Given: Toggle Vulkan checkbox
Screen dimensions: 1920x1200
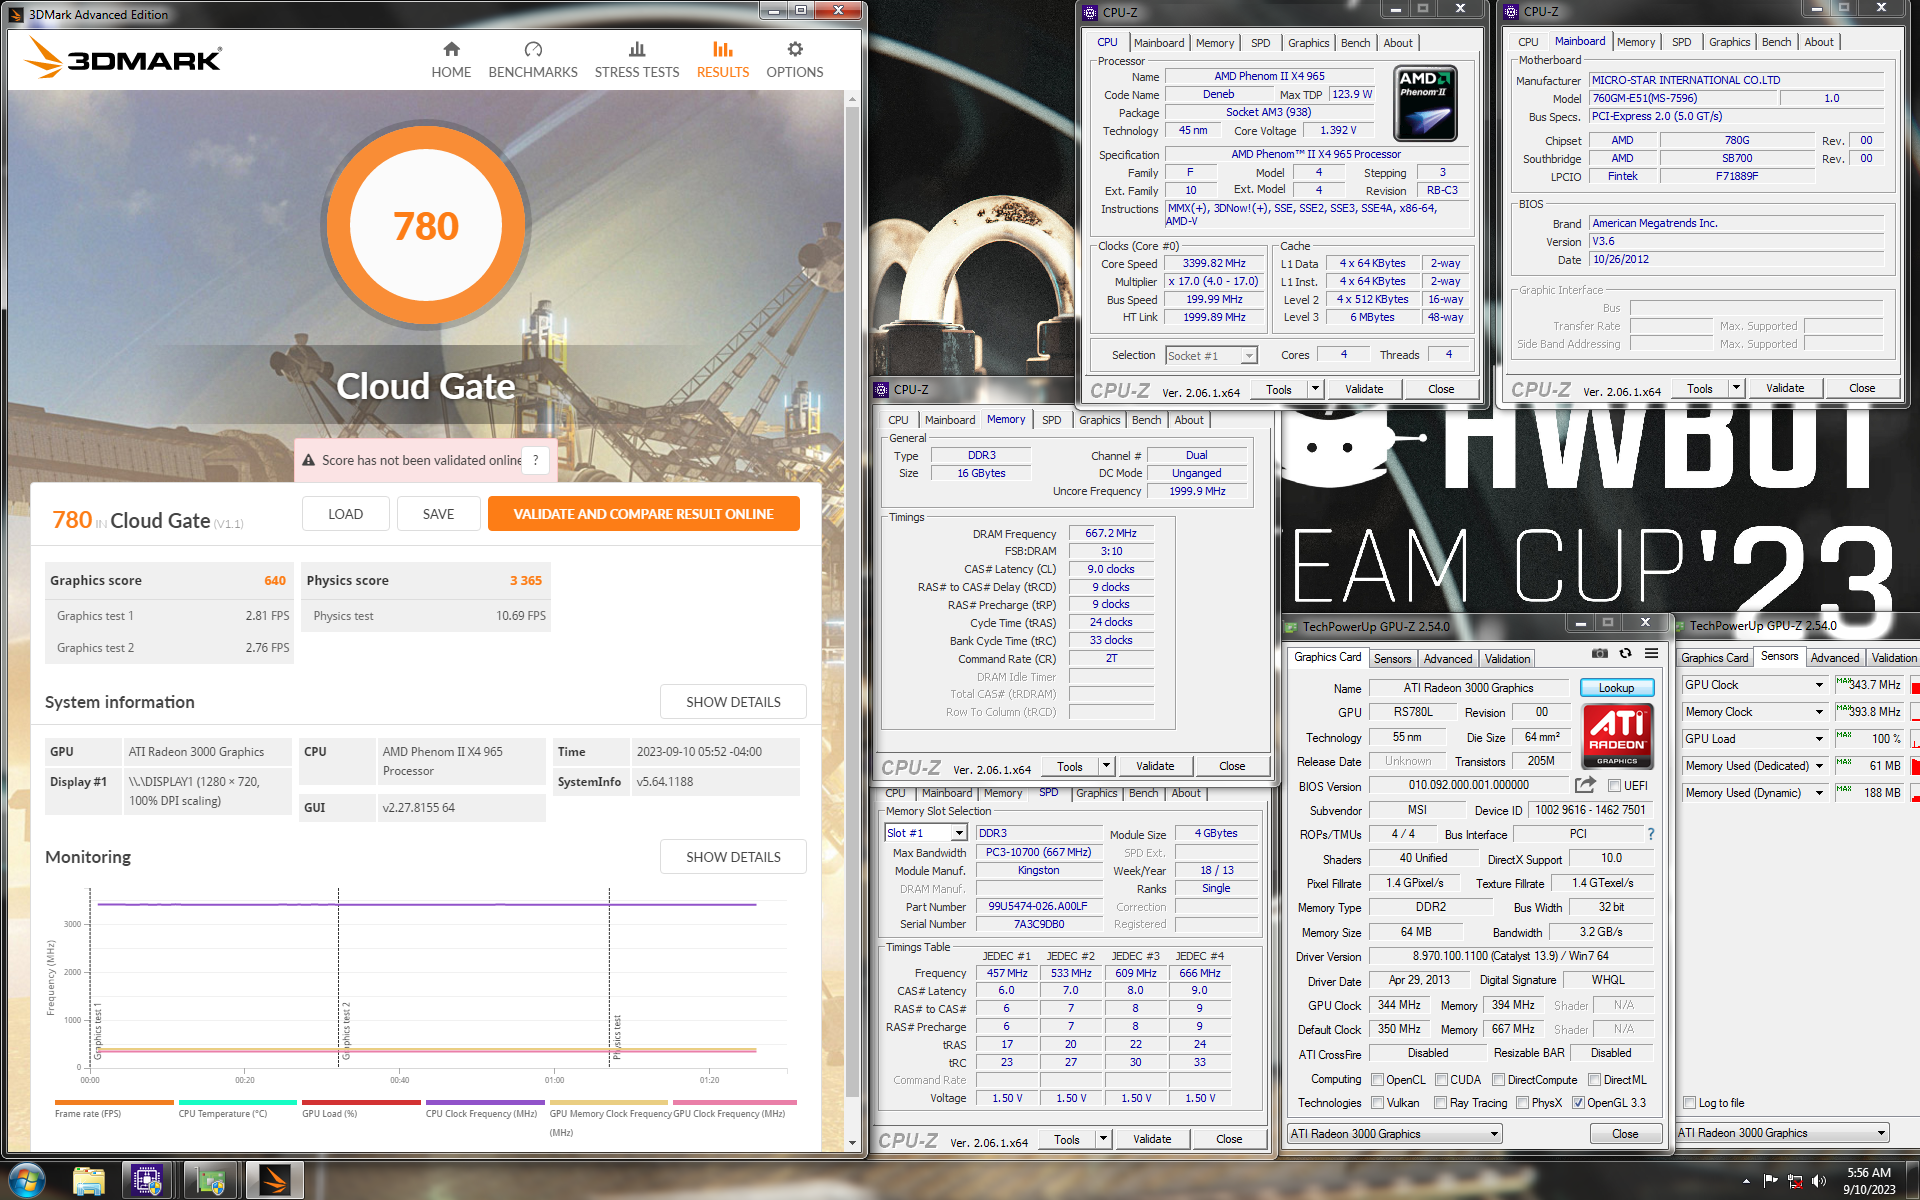Looking at the screenshot, I should point(1377,1103).
